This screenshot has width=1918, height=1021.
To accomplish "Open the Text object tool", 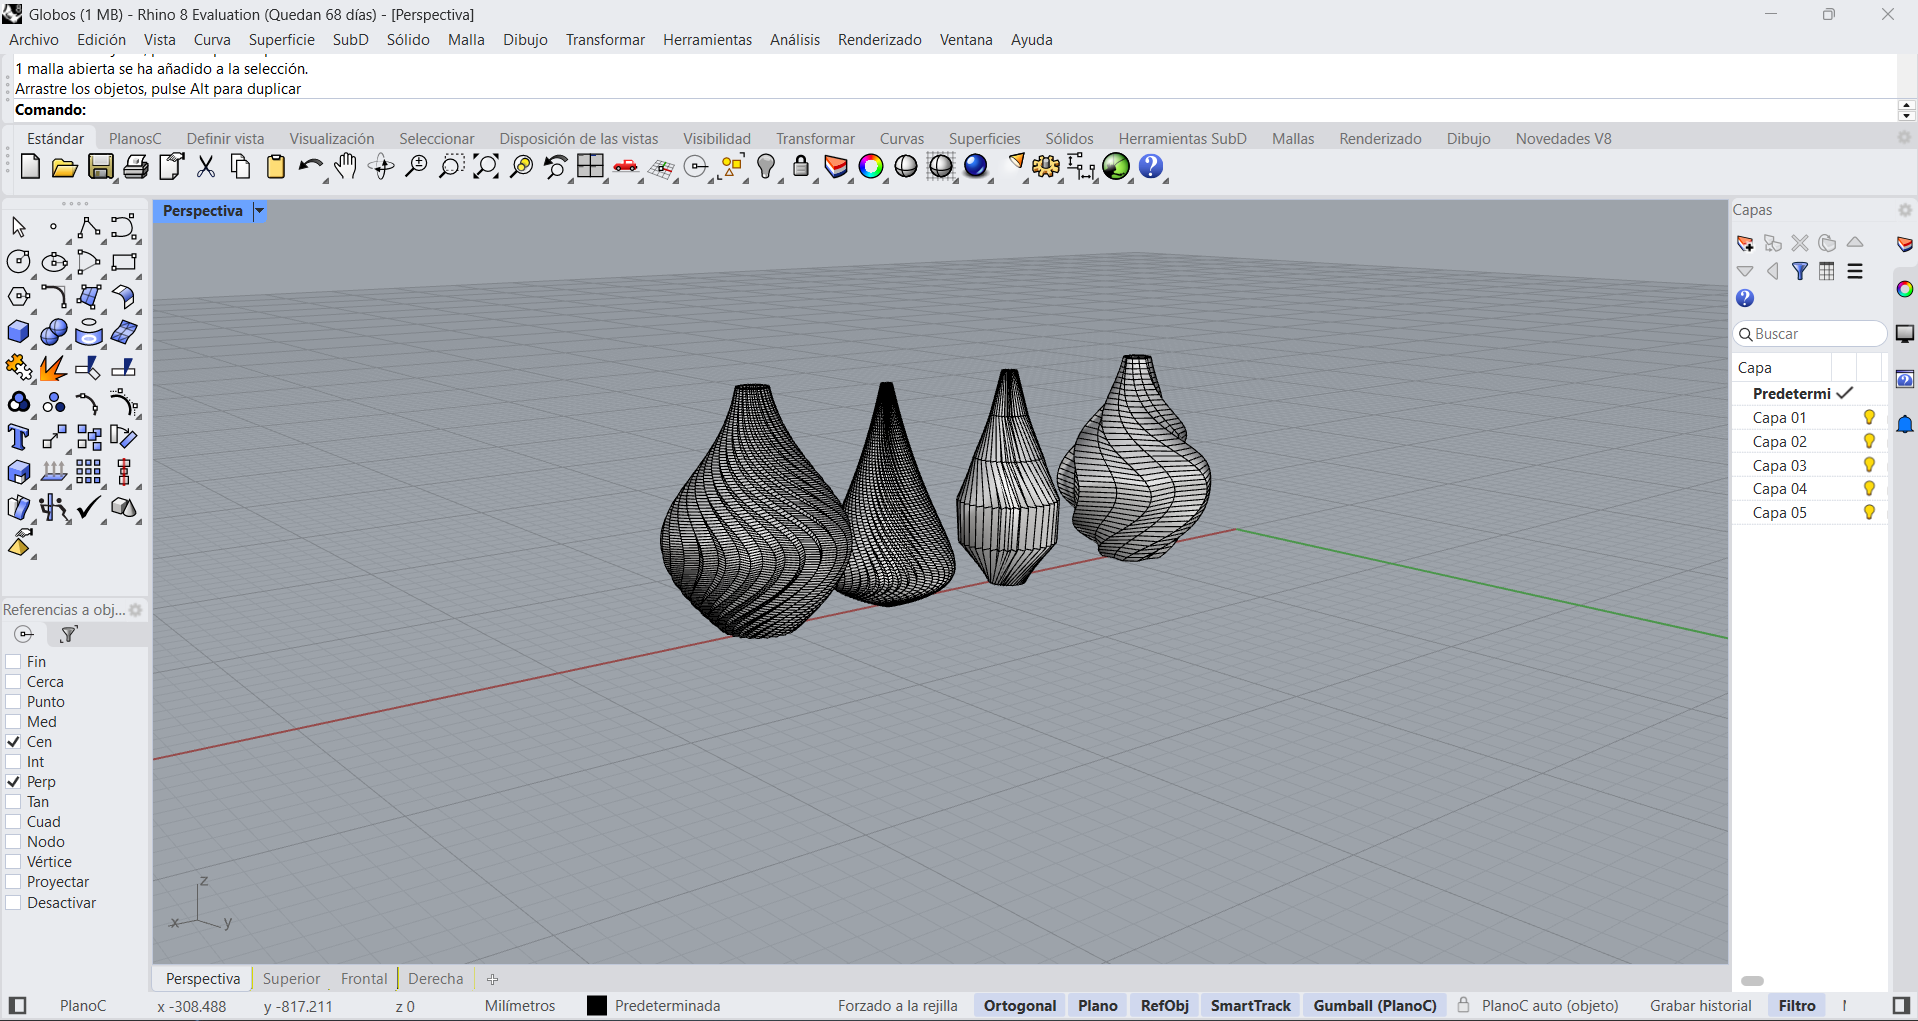I will tap(18, 437).
